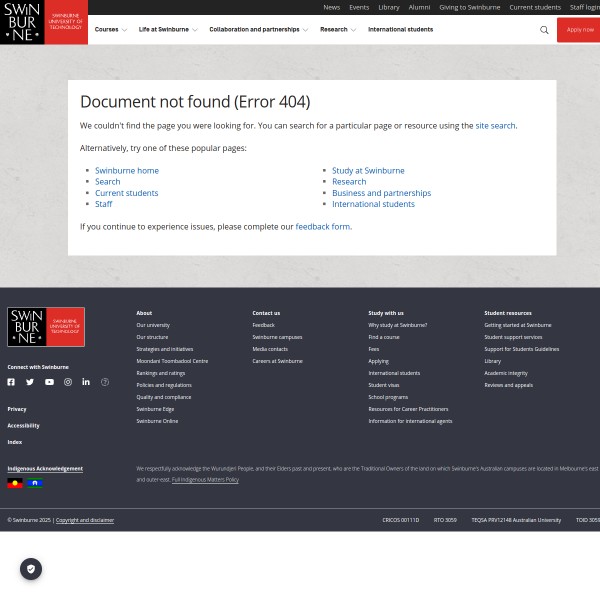The image size is (600, 600).
Task: Open the Library link in top bar
Action: (x=389, y=7)
